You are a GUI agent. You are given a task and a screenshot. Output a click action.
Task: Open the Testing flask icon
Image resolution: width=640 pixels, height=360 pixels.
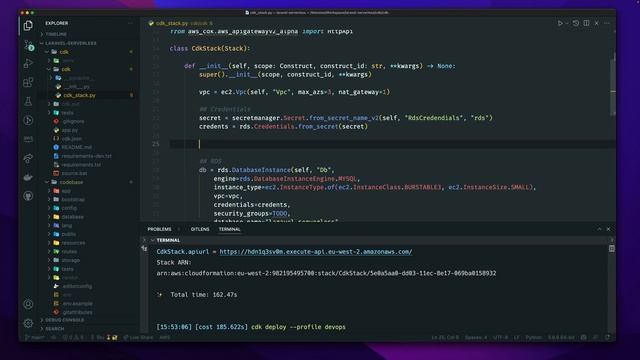(x=28, y=101)
